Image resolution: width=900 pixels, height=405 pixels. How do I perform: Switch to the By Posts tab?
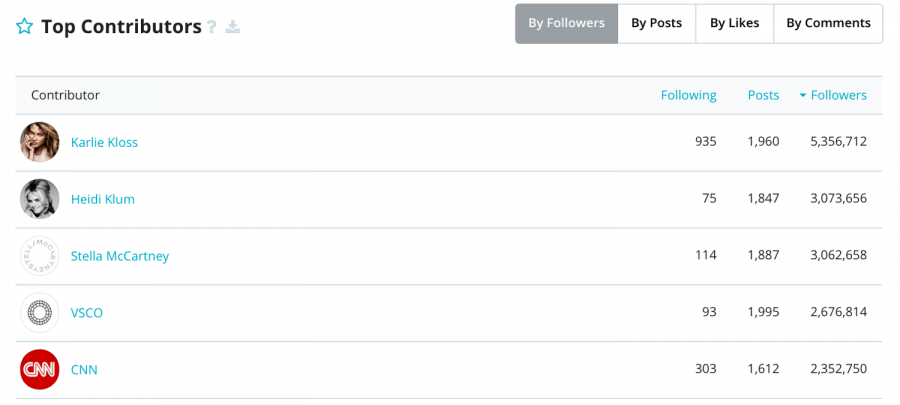[x=657, y=24]
